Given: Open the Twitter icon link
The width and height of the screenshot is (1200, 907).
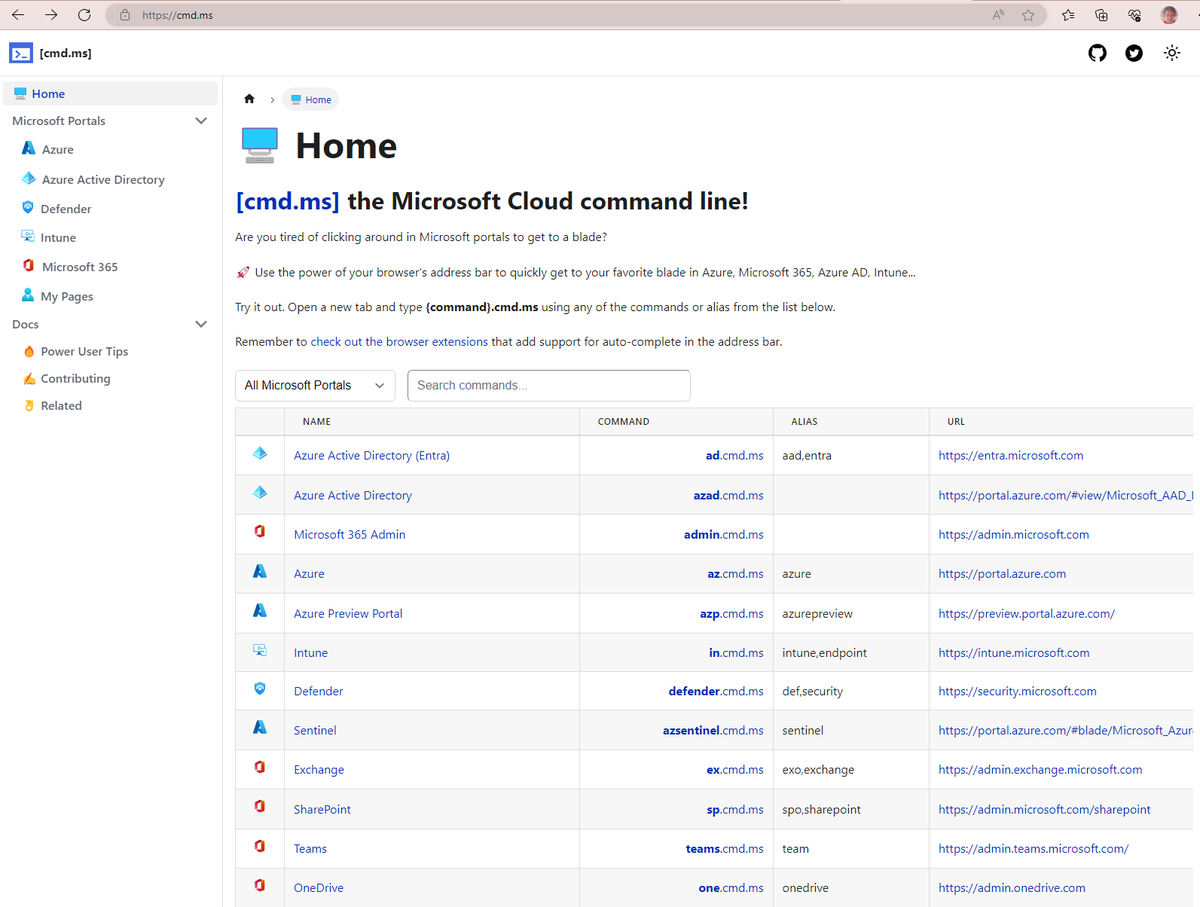Looking at the screenshot, I should 1134,53.
